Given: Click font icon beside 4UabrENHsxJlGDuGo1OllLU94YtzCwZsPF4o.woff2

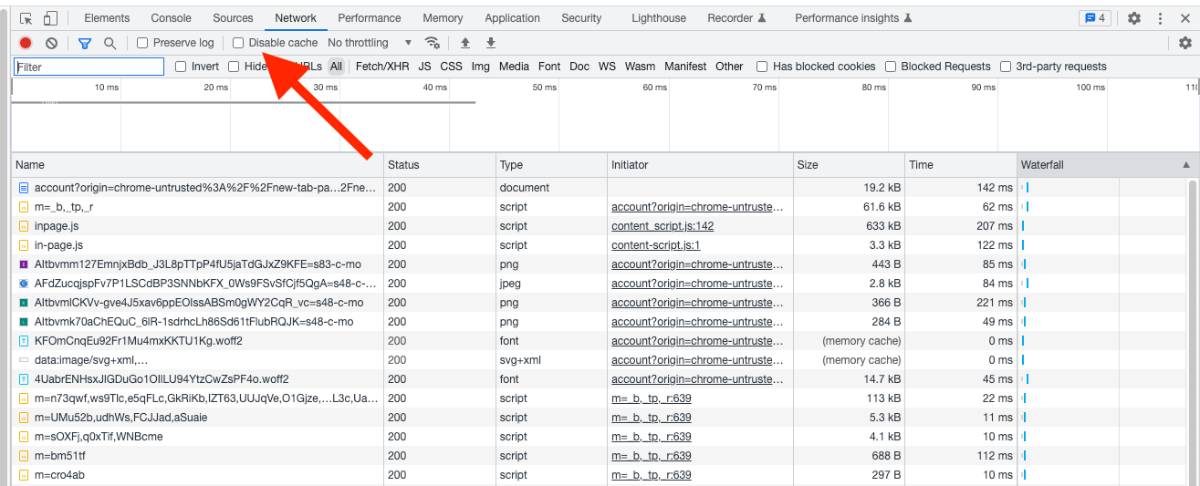Looking at the screenshot, I should (24, 379).
